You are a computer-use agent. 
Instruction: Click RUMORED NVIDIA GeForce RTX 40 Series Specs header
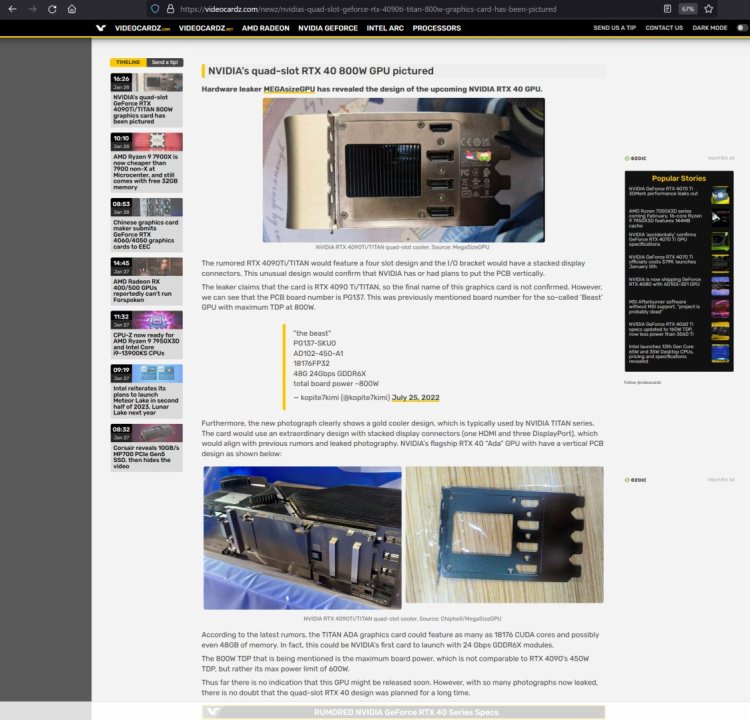coord(406,712)
